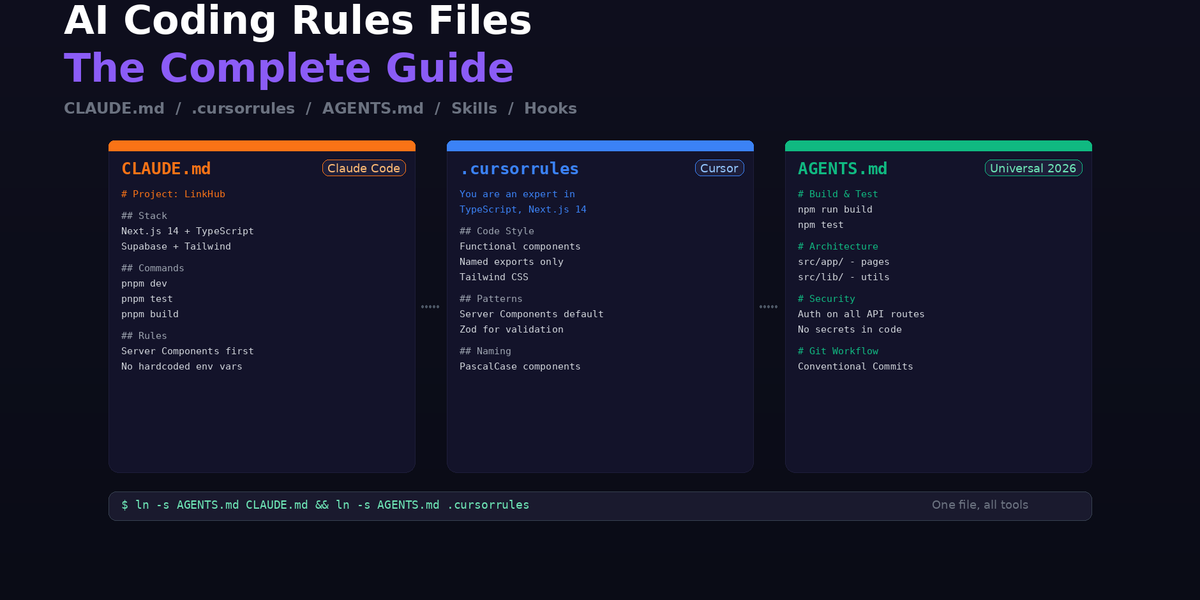Switch to the Skills breadcrumb tab
This screenshot has height=600, width=1200.
(x=474, y=108)
